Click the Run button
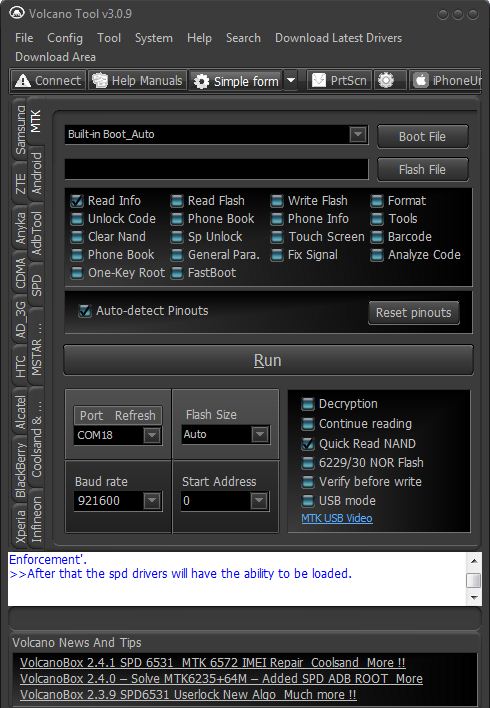The height and width of the screenshot is (708, 490). coord(268,360)
